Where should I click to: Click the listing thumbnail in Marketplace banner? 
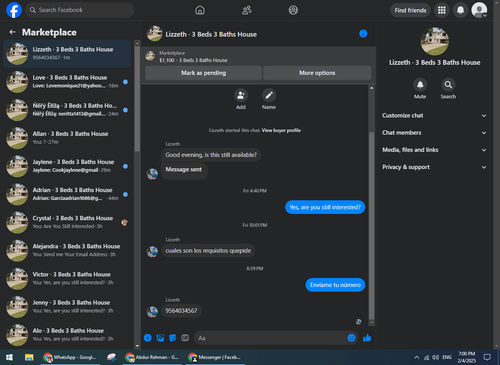(150, 56)
